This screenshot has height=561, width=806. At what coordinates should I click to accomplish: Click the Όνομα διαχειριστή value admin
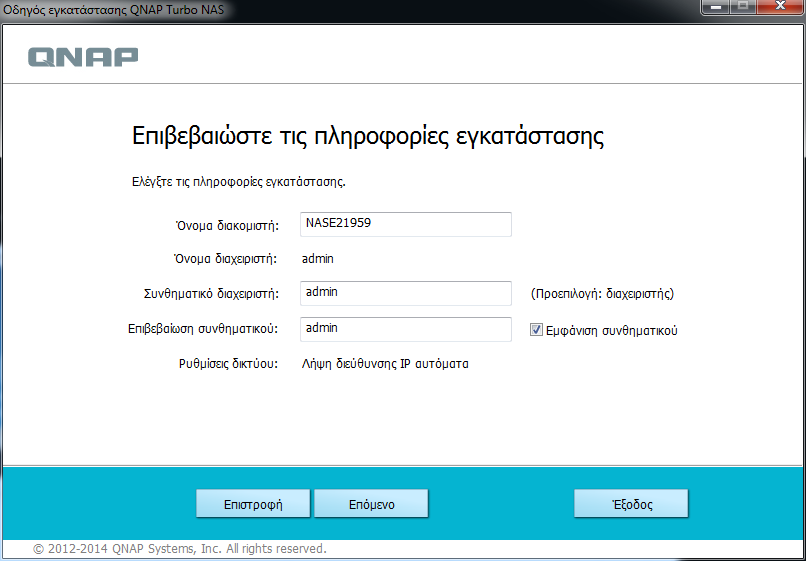(318, 259)
